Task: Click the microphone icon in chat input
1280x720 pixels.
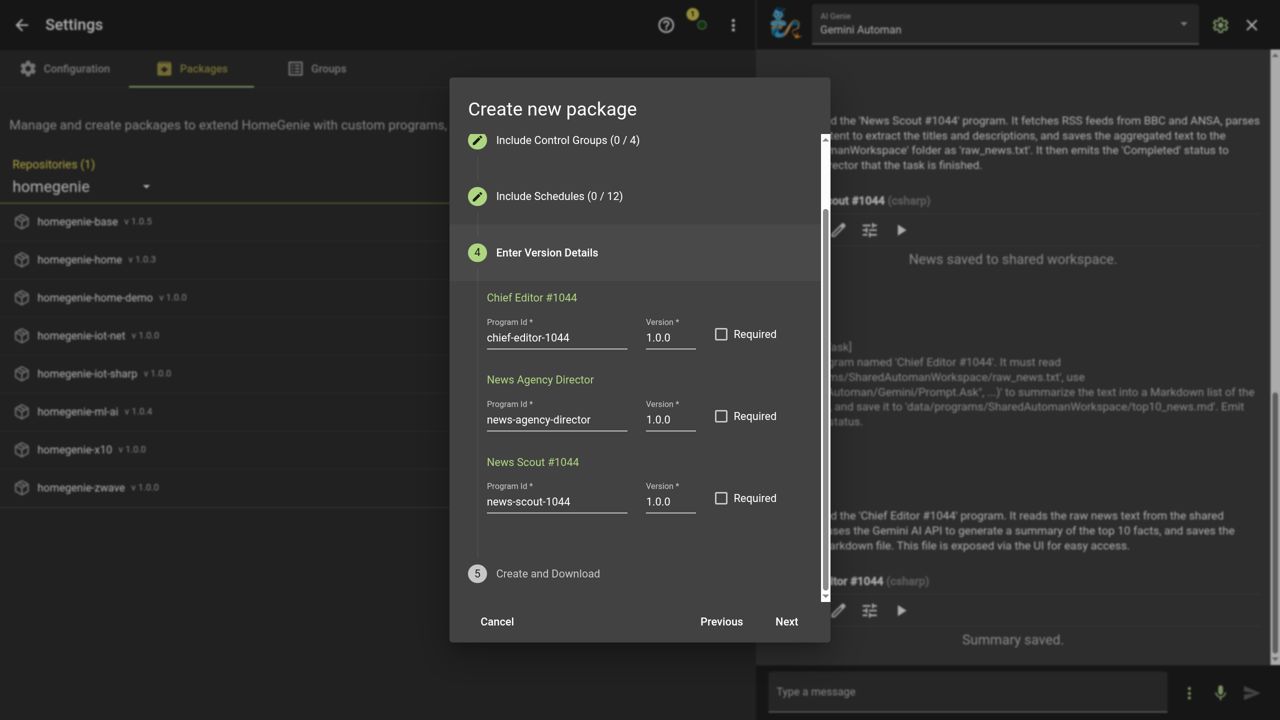Action: click(x=1220, y=692)
